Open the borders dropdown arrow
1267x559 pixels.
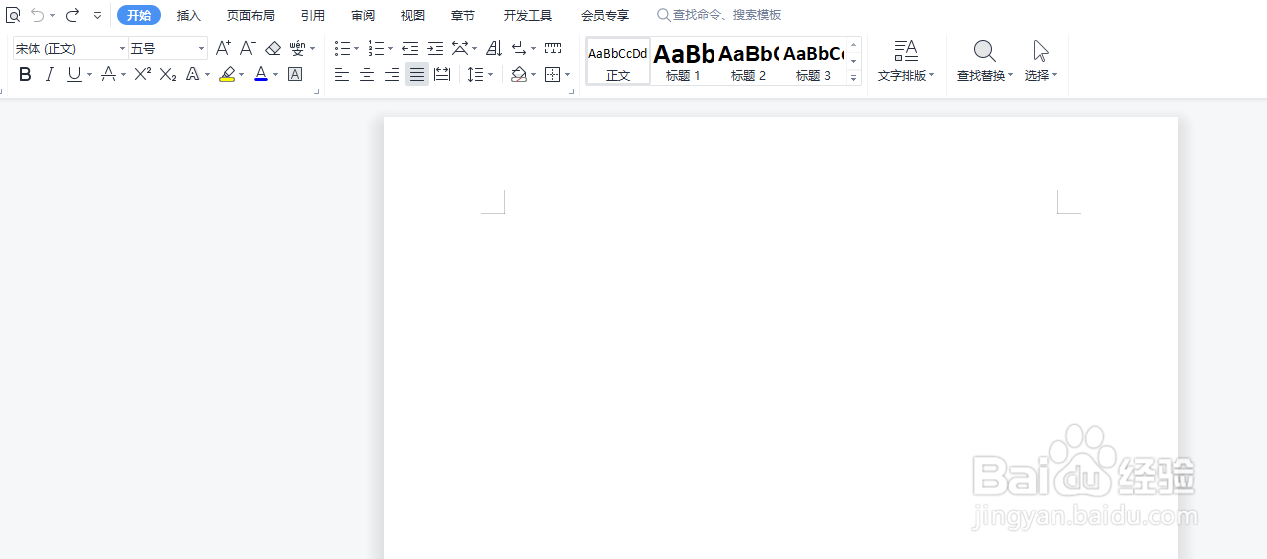click(568, 75)
